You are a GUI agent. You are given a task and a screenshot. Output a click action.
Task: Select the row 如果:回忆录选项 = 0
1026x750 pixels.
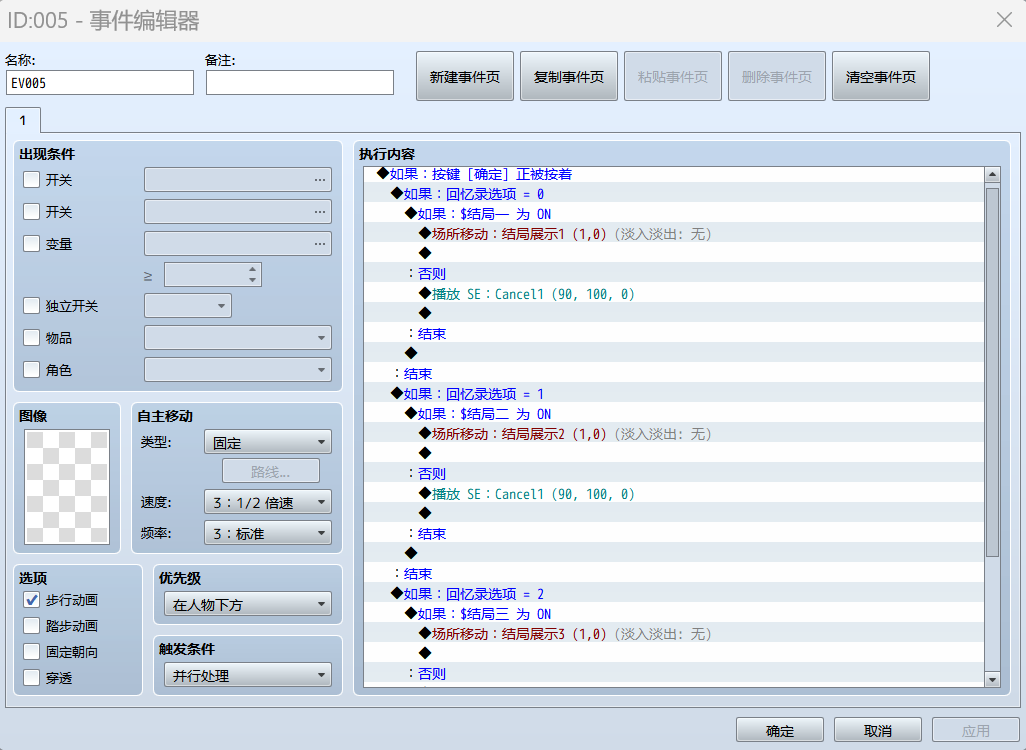pos(673,194)
